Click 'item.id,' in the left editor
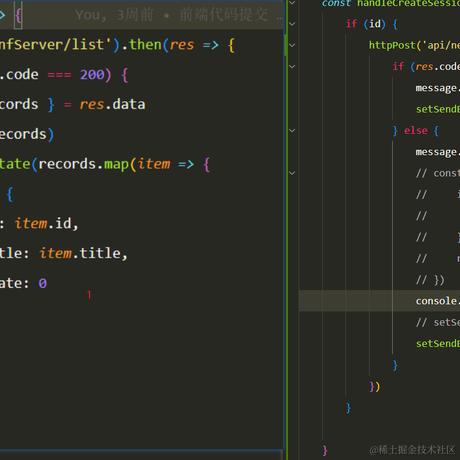 coord(47,224)
